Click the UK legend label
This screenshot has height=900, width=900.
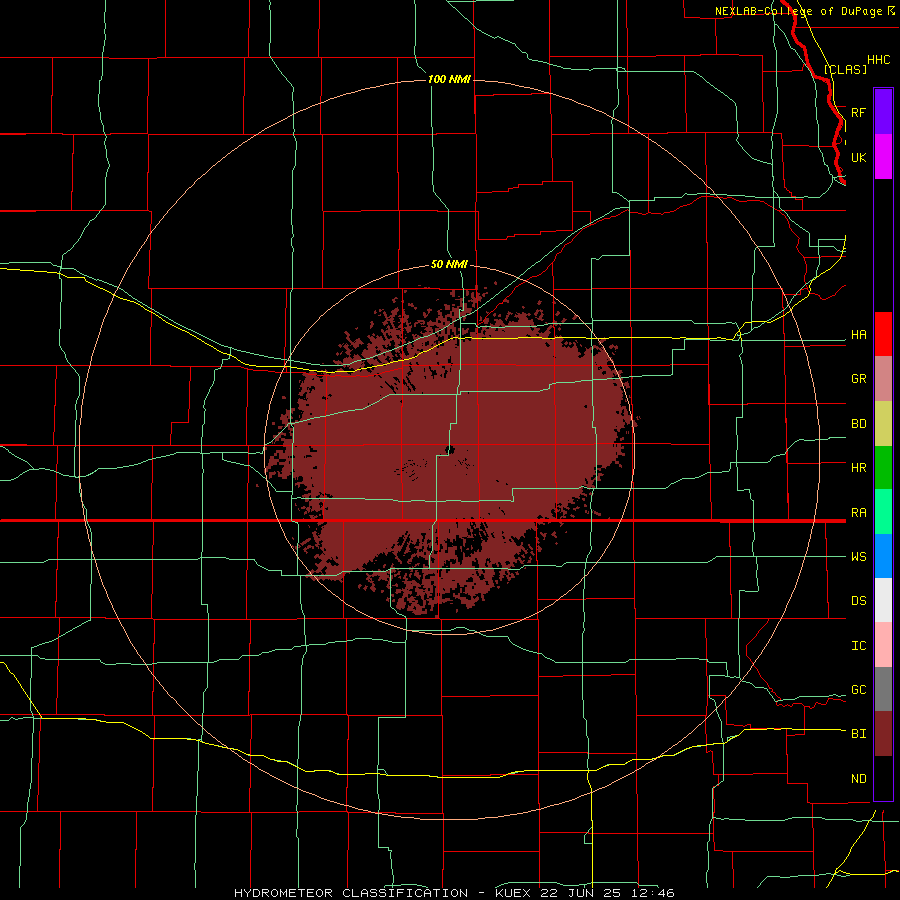[858, 157]
